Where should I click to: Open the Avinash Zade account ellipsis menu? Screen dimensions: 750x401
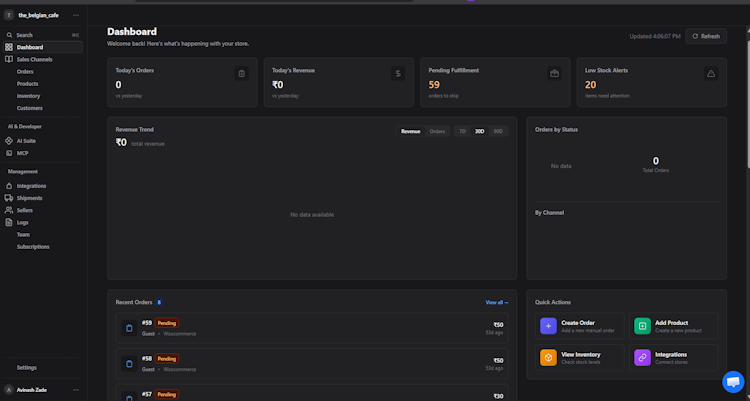click(76, 390)
